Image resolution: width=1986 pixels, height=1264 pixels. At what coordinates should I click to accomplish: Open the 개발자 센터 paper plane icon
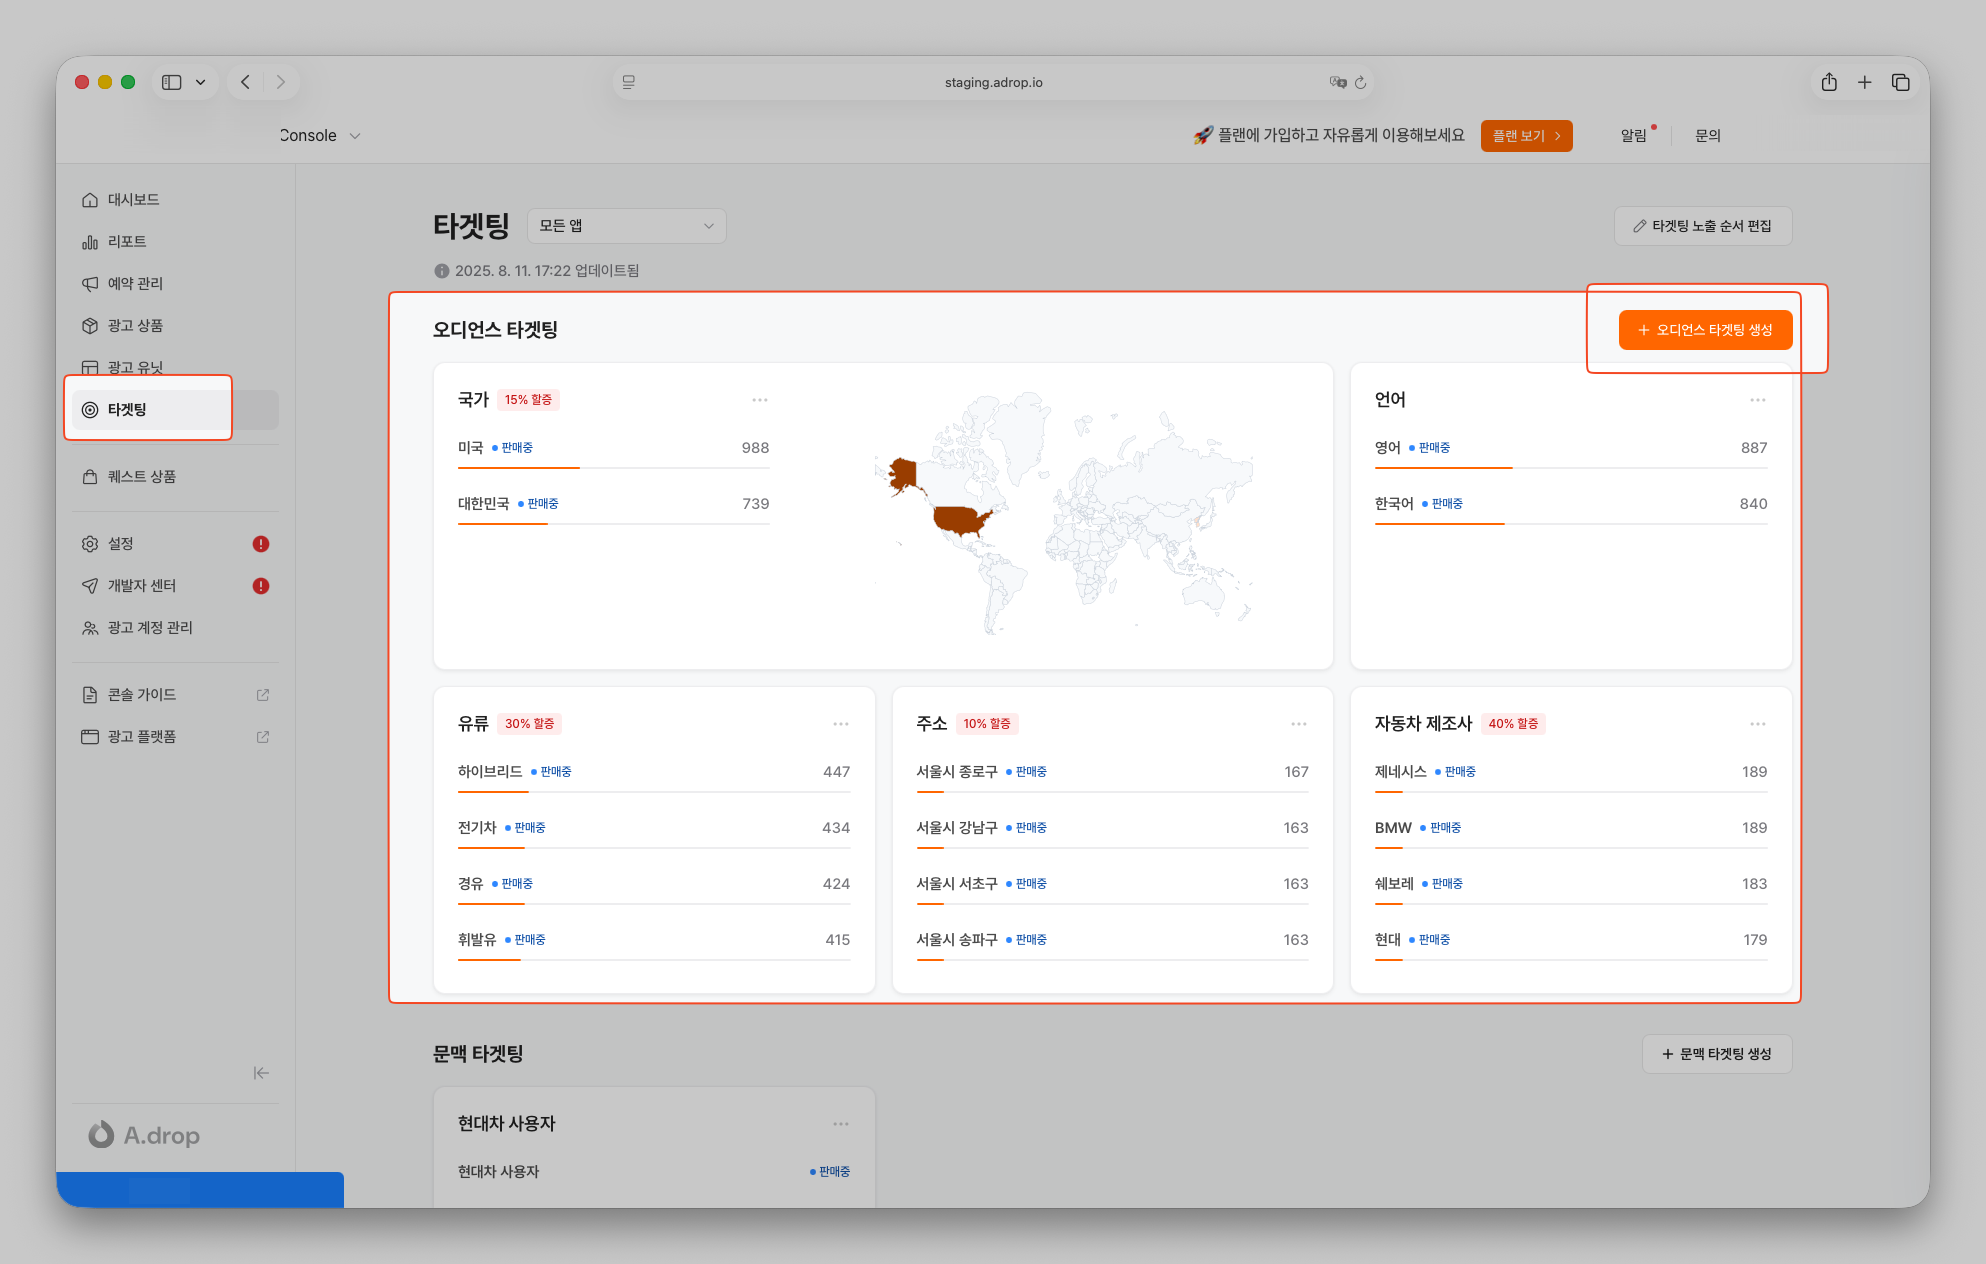point(90,586)
